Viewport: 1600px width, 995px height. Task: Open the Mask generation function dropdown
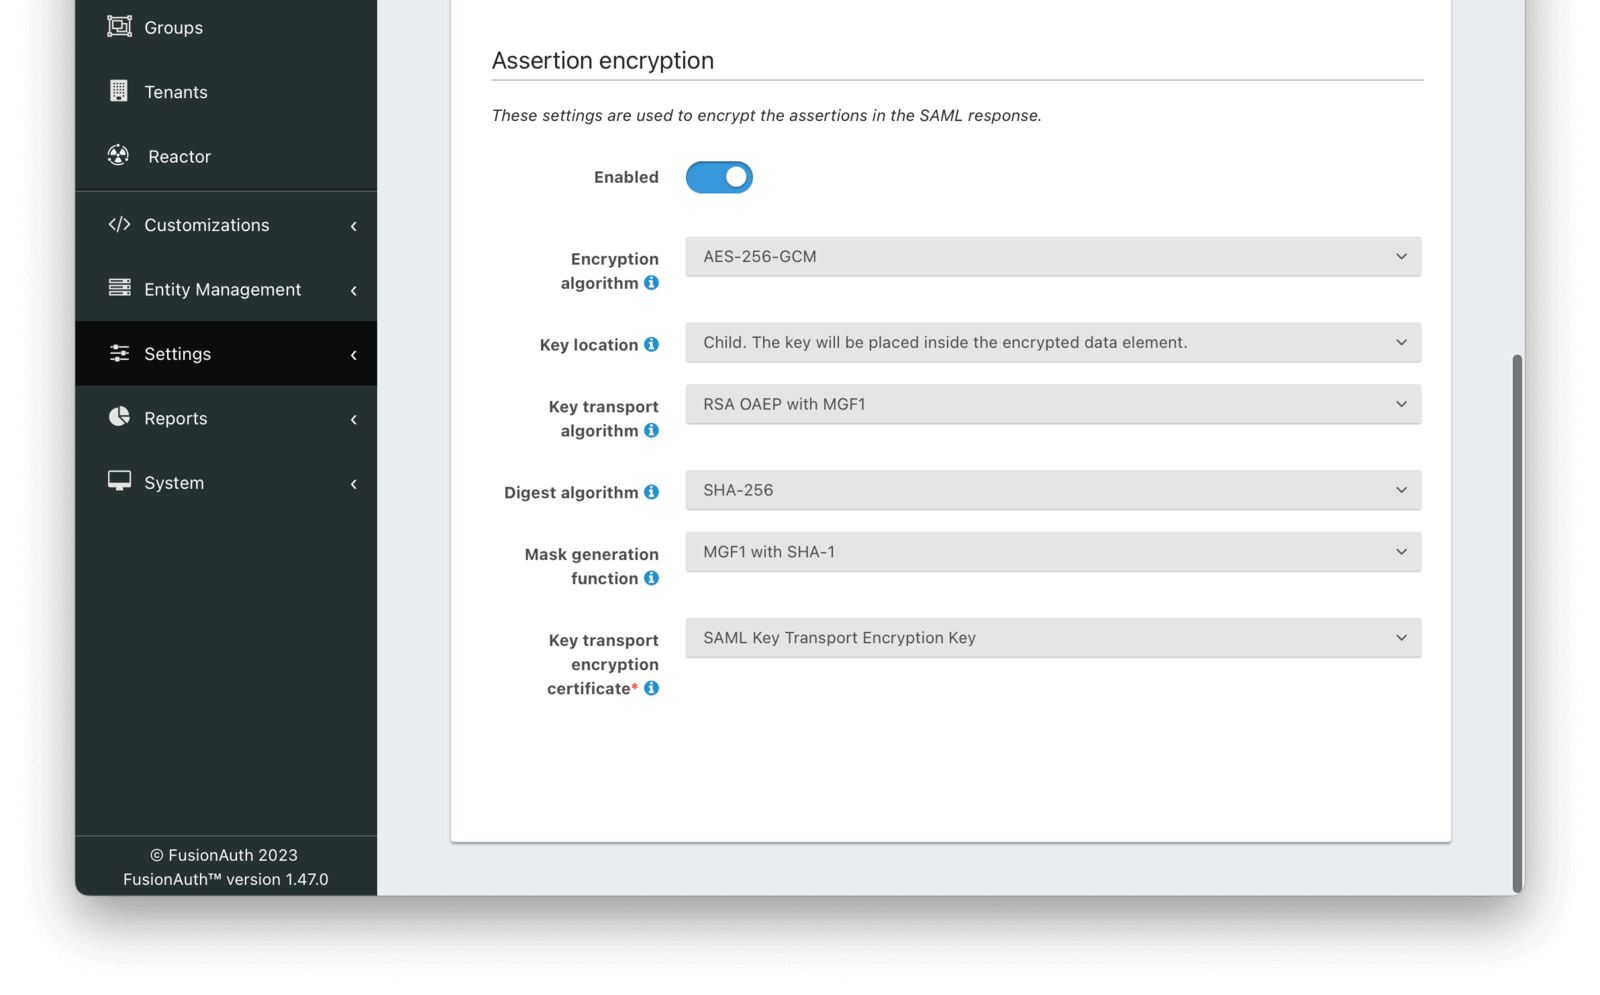click(1052, 551)
